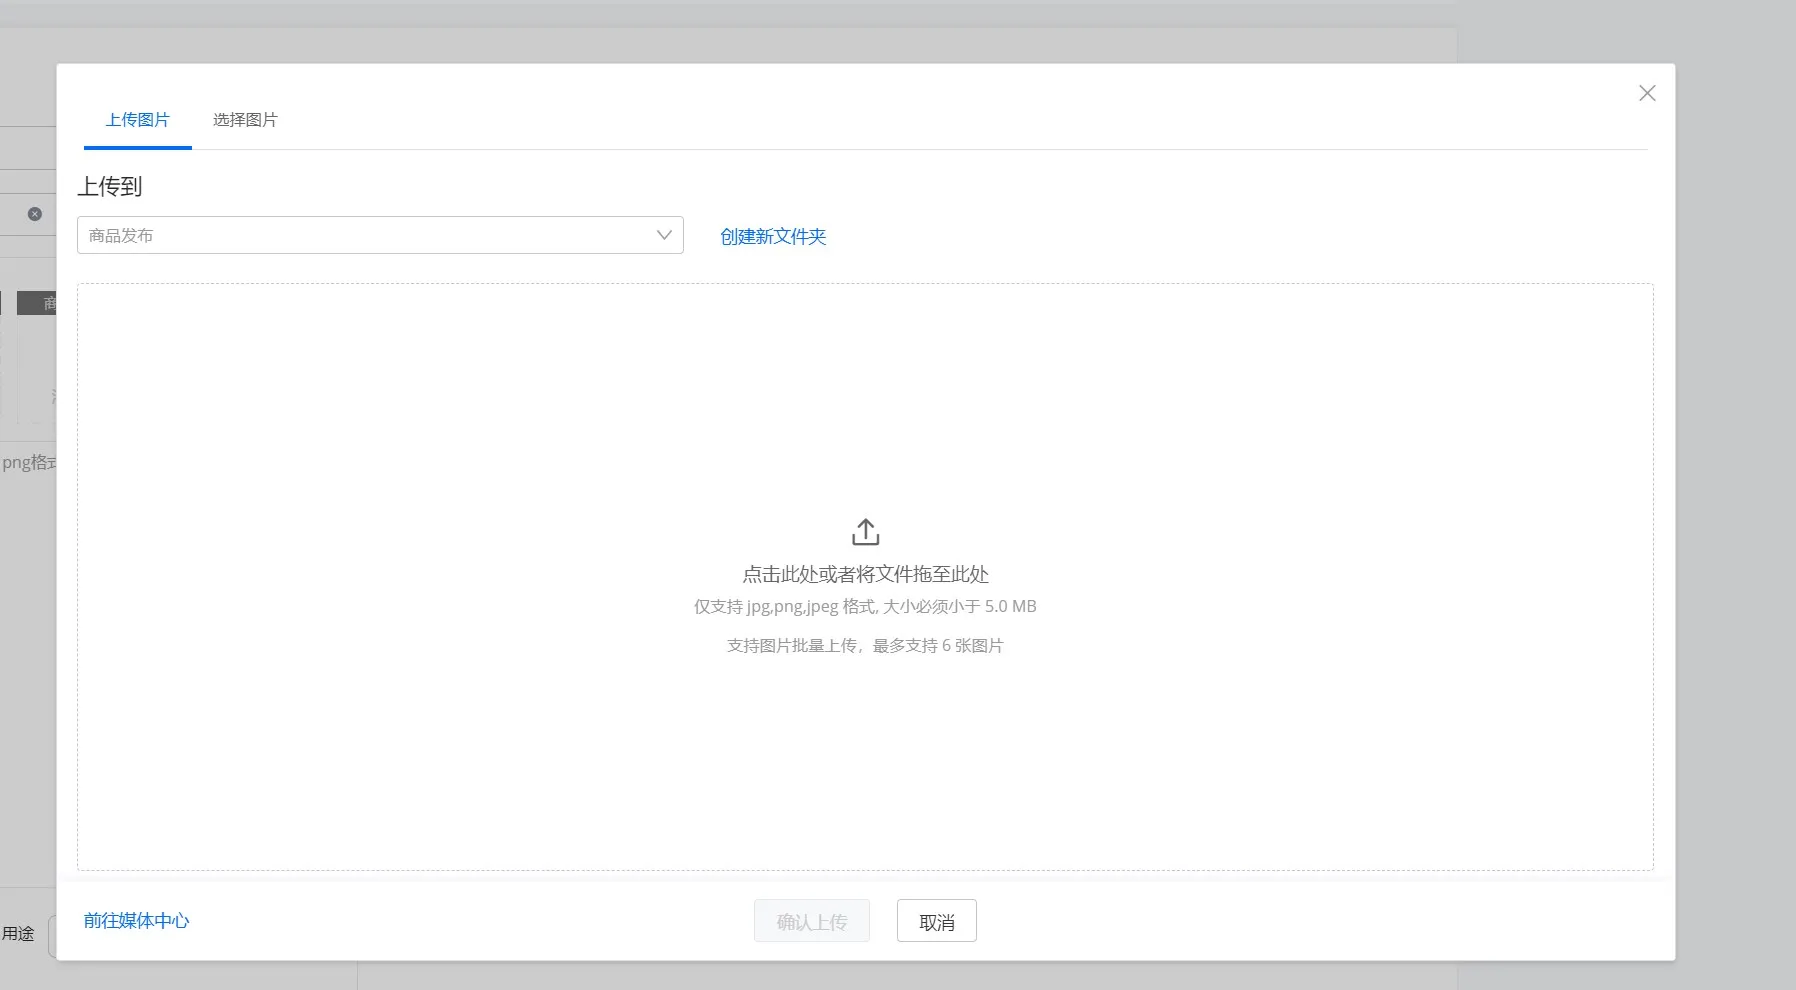Click the 创建新文件夹 link
This screenshot has height=990, width=1796.
point(773,237)
